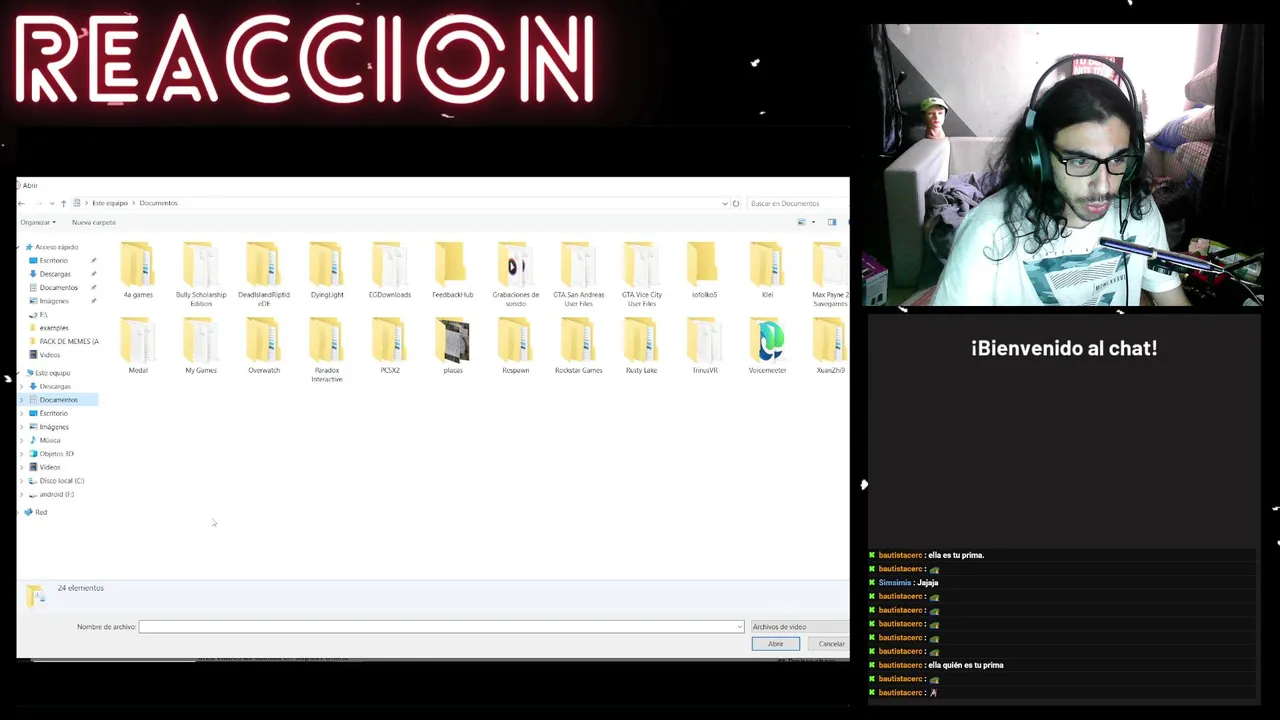Select GTA San Andreas User Files folder

tap(579, 275)
